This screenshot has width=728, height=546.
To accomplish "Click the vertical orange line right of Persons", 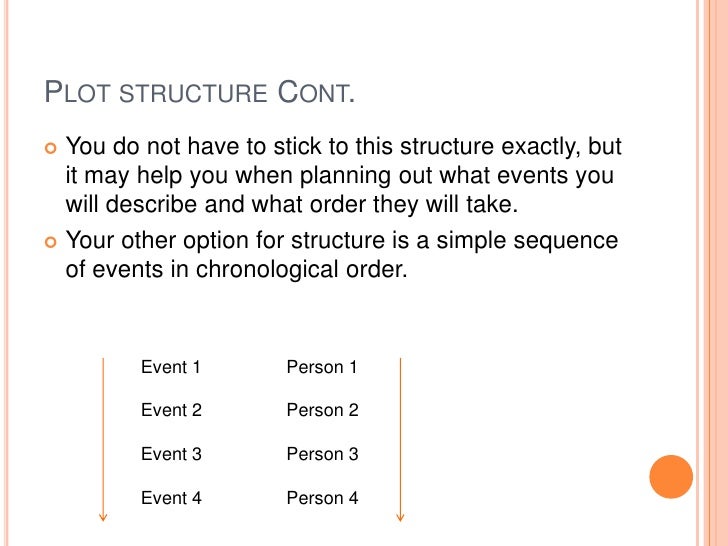I will [x=400, y=436].
